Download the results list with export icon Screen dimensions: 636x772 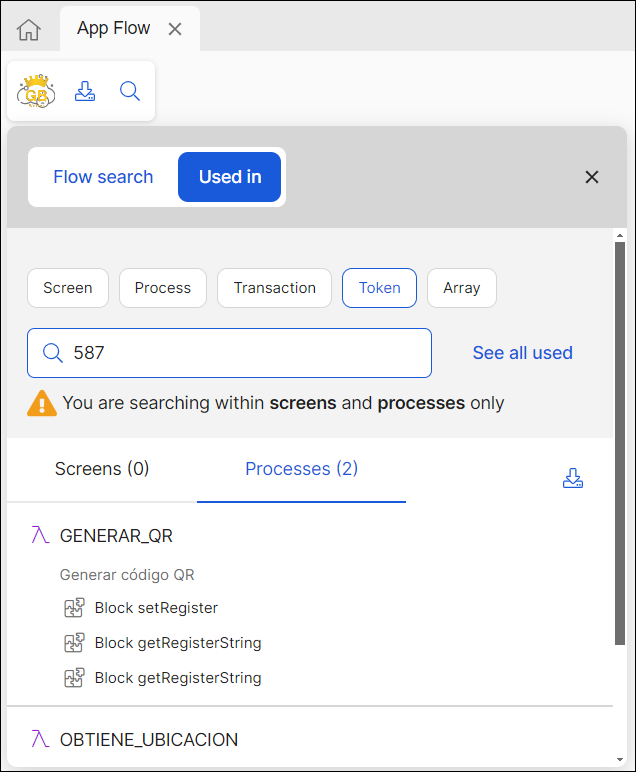[x=573, y=479]
